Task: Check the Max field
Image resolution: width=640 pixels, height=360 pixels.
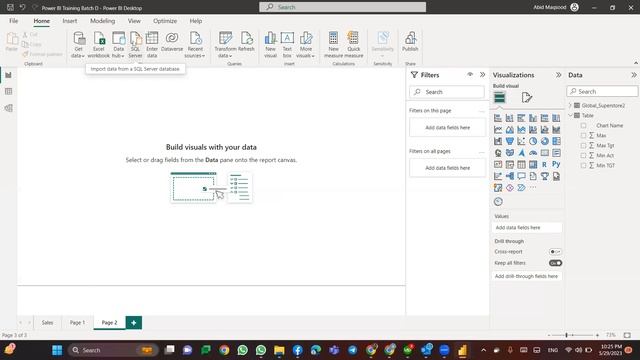Action: click(x=583, y=136)
